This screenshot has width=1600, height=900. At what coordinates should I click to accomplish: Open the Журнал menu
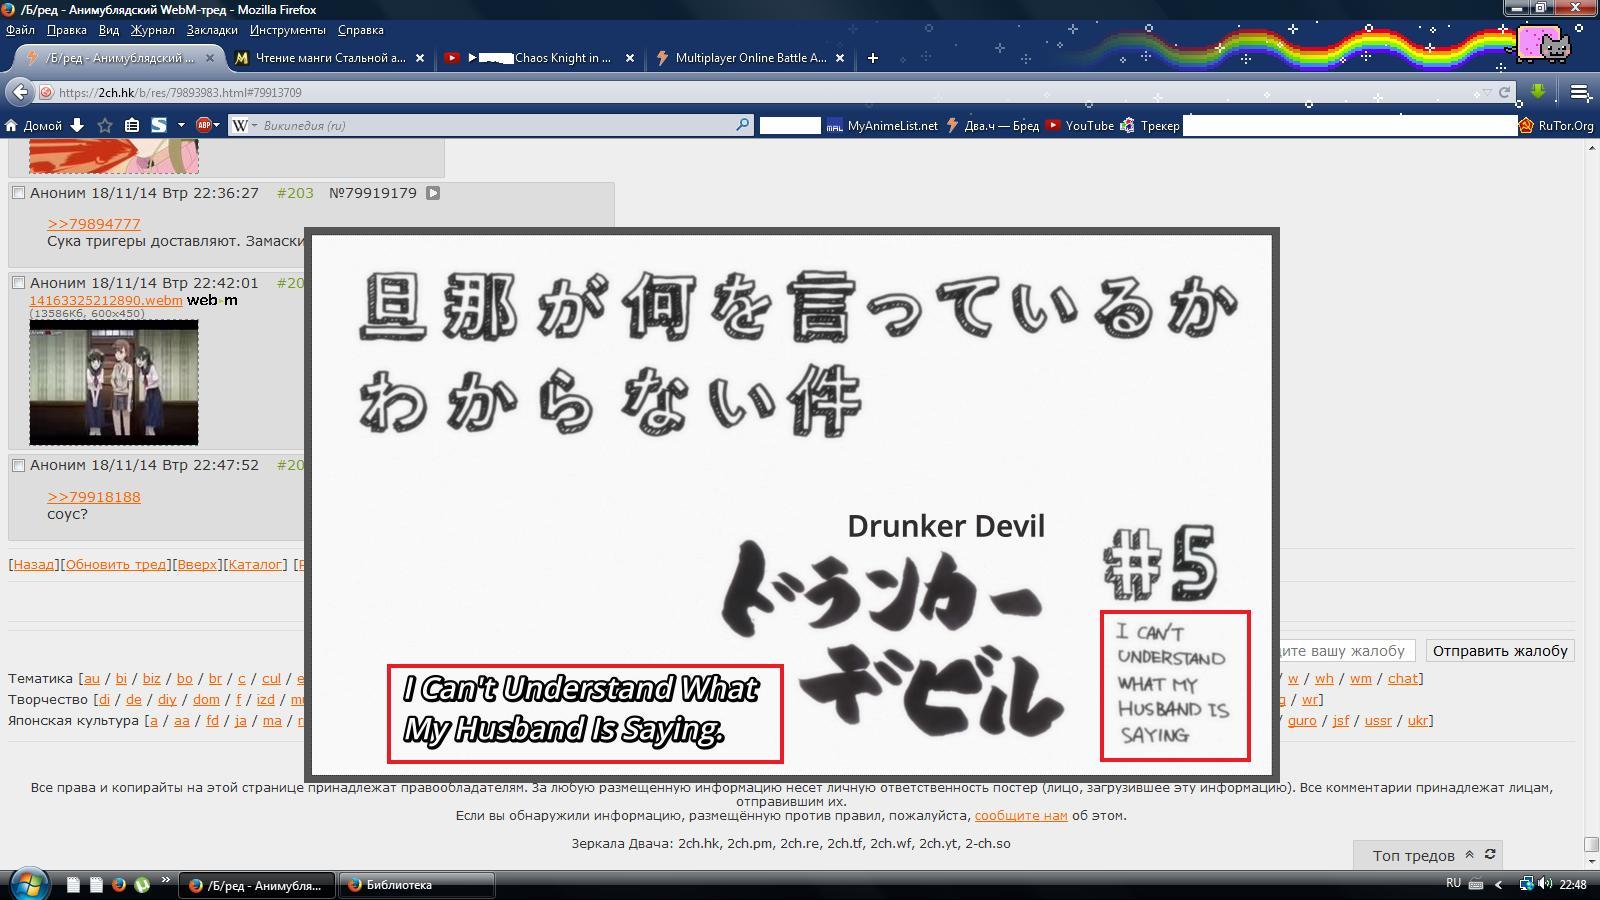(152, 30)
